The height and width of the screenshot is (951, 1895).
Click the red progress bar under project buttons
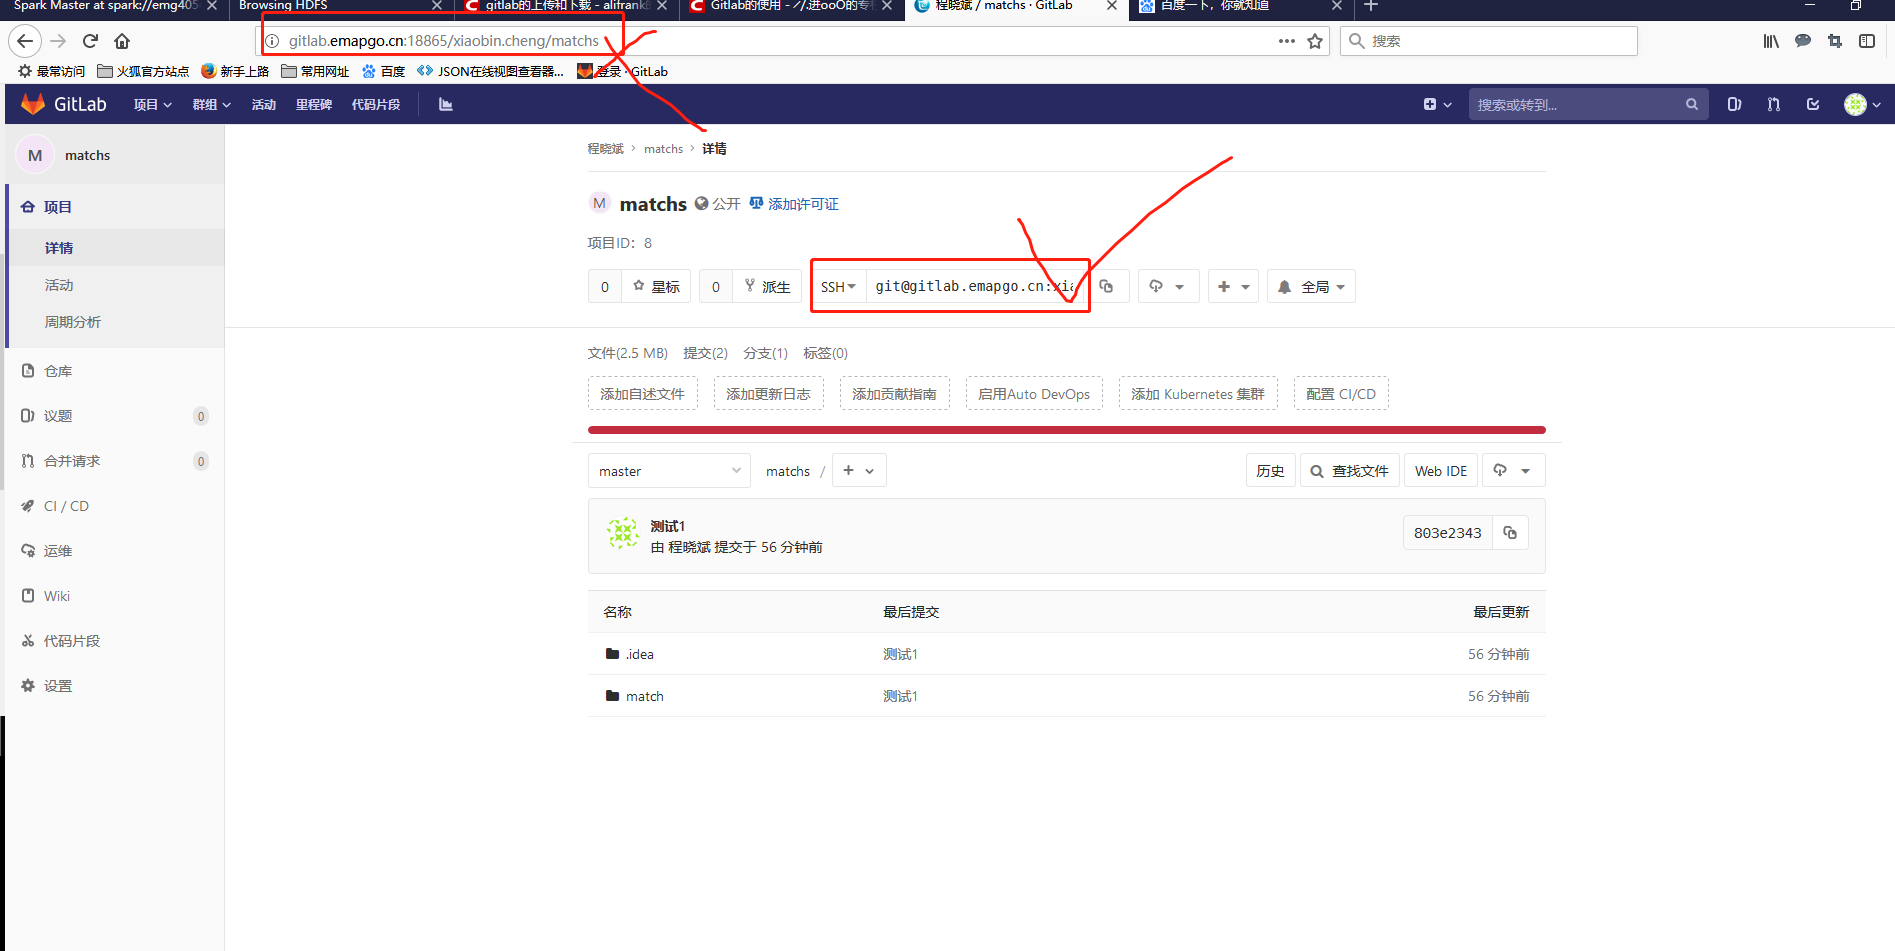[1065, 429]
